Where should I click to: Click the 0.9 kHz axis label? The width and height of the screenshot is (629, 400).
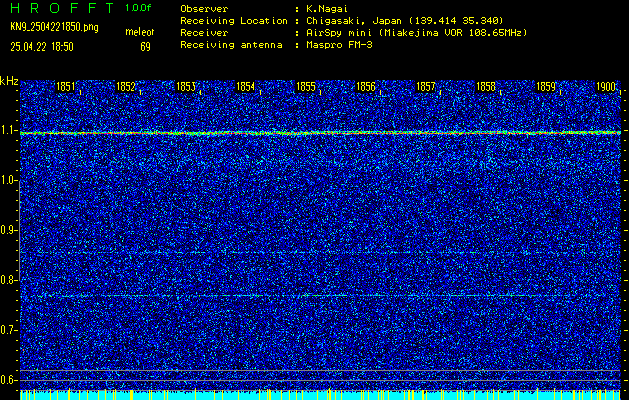7,230
